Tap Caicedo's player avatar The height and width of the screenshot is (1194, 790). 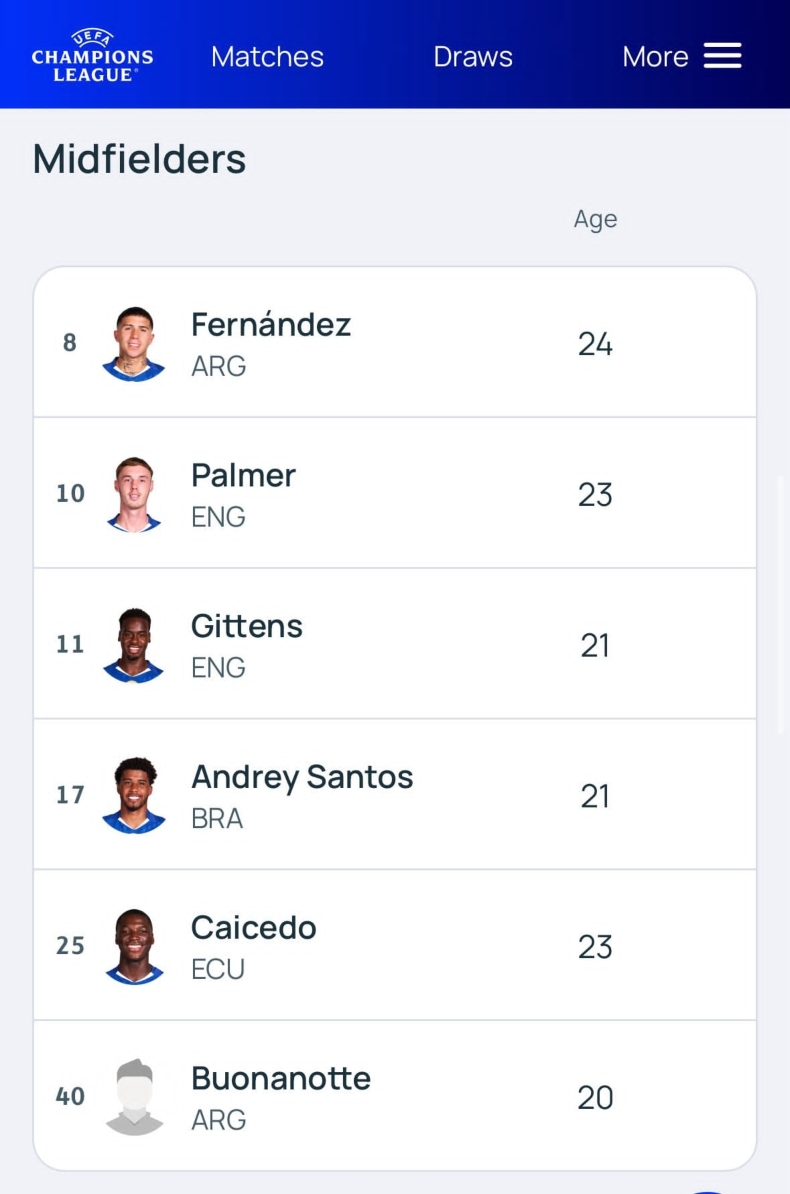pos(133,946)
